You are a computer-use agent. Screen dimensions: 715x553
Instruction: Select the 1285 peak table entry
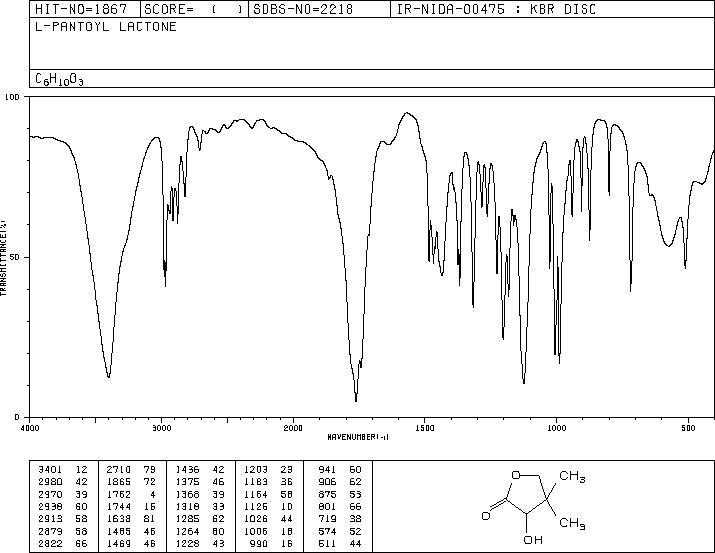(x=200, y=519)
